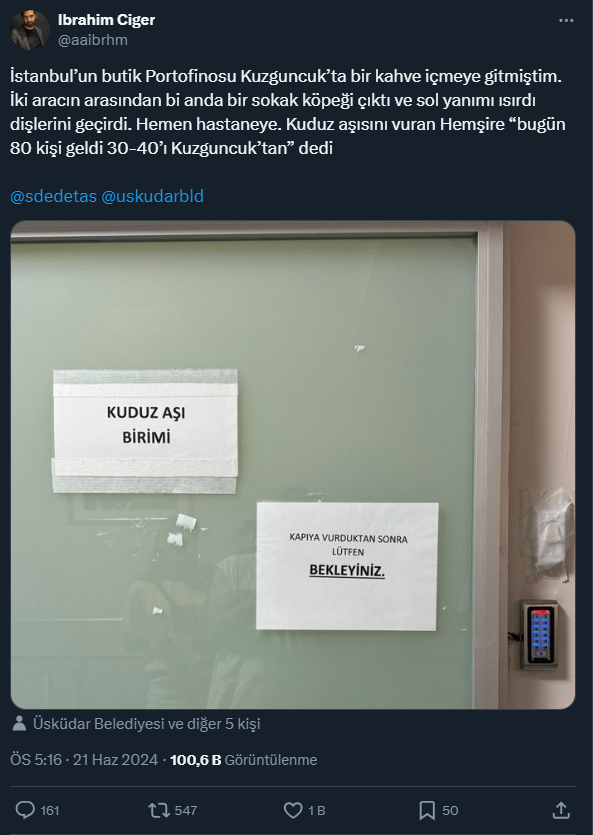593x835 pixels.
Task: Open the share upload arrow icon
Action: click(x=561, y=811)
